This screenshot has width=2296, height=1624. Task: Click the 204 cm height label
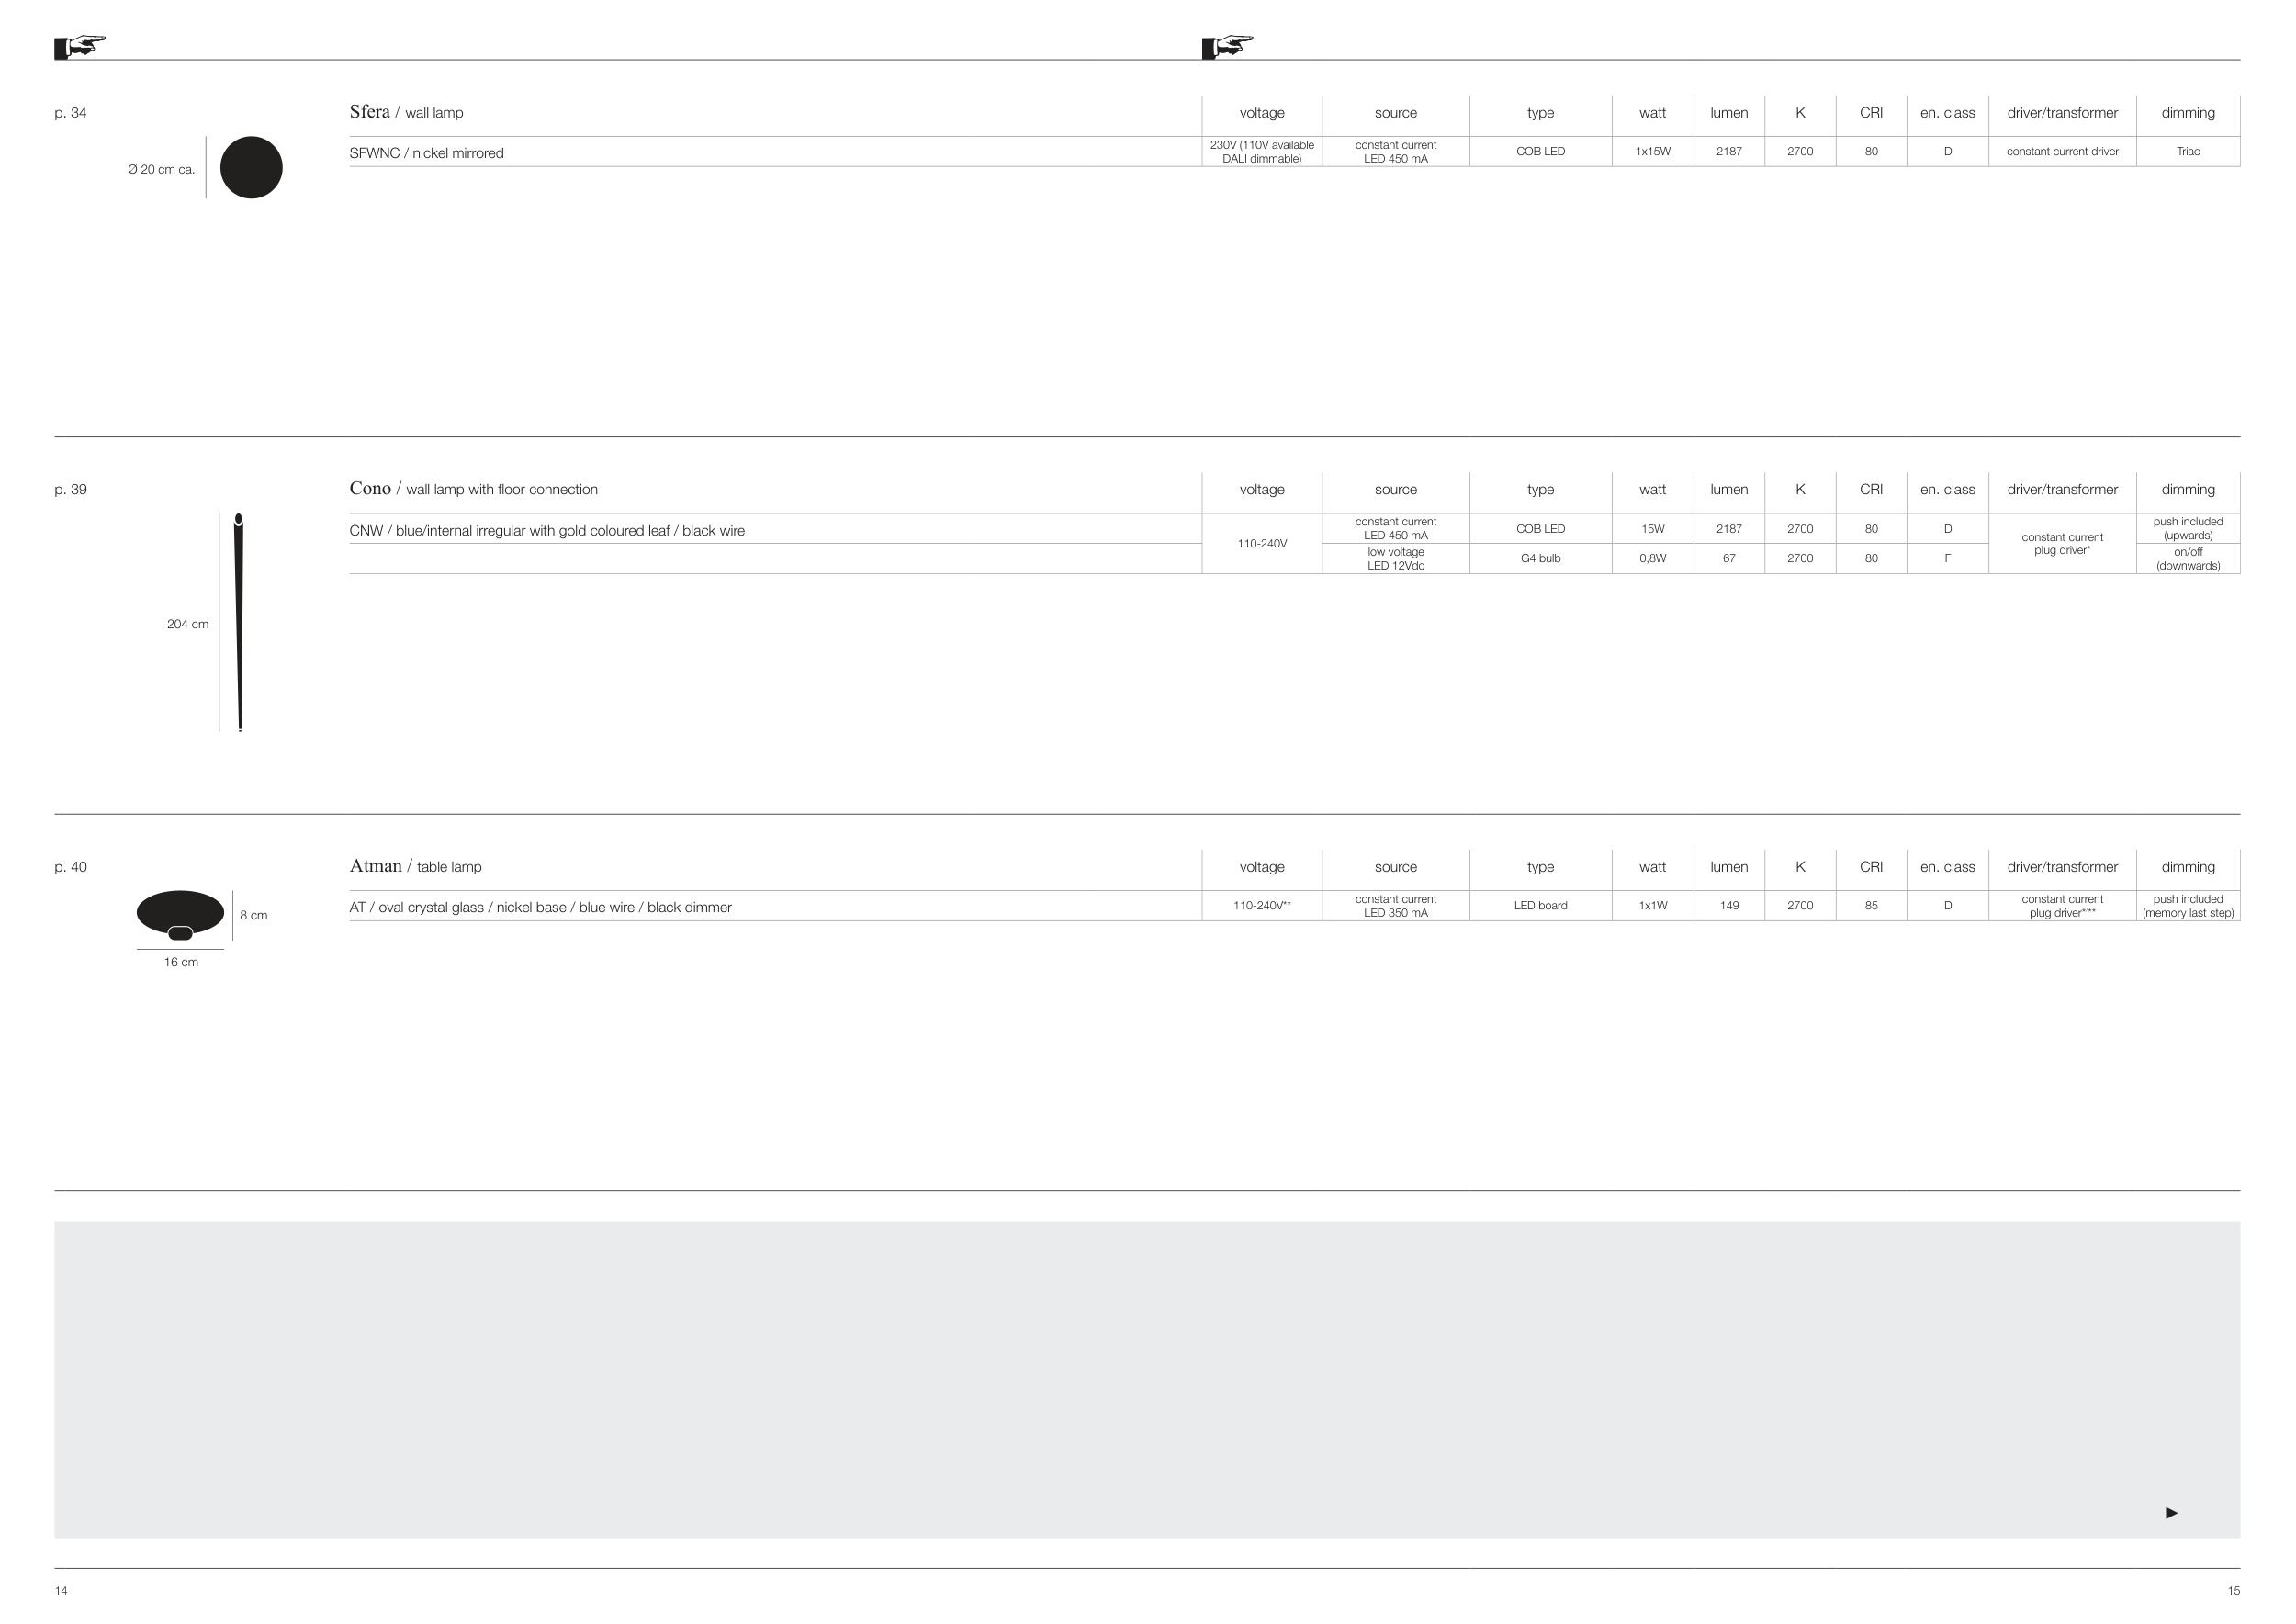pos(188,625)
